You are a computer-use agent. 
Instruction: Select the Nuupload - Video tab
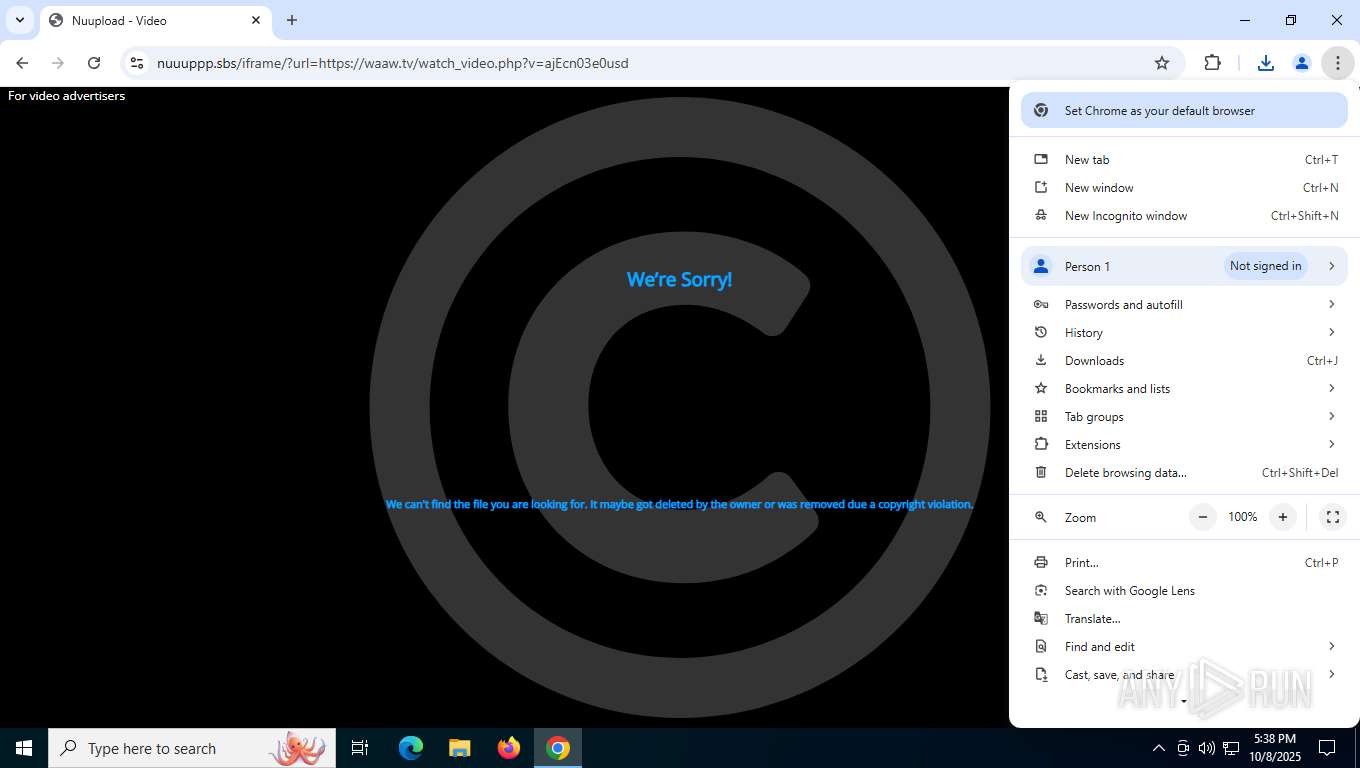coord(155,21)
